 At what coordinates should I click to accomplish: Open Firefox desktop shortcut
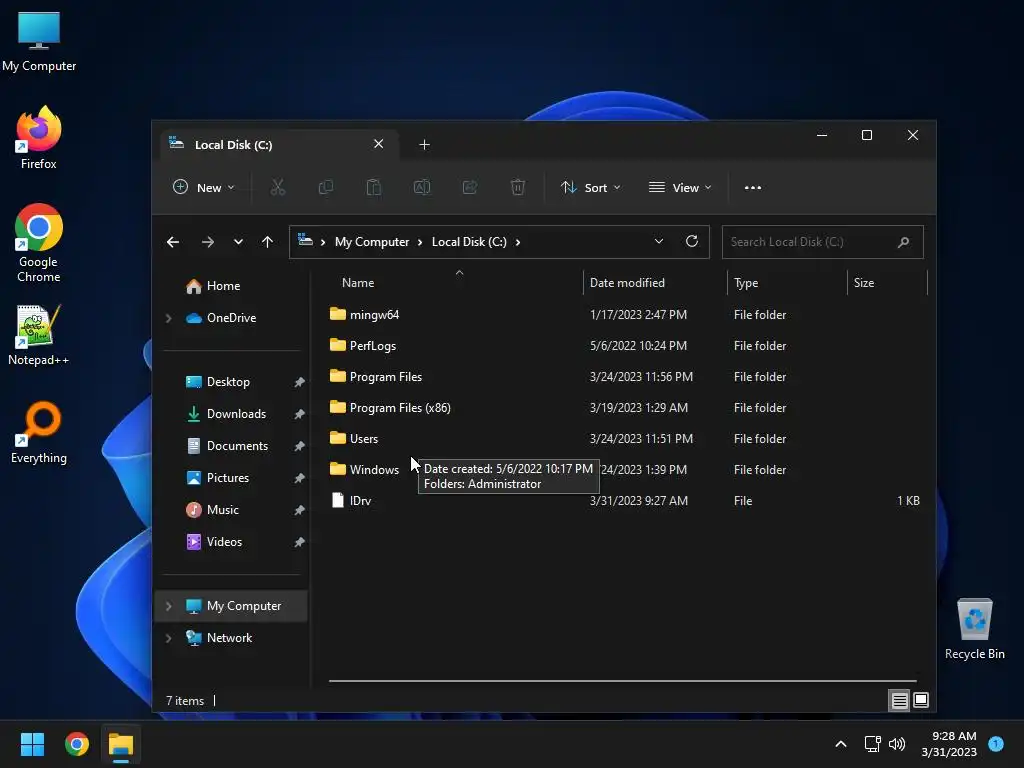[39, 138]
